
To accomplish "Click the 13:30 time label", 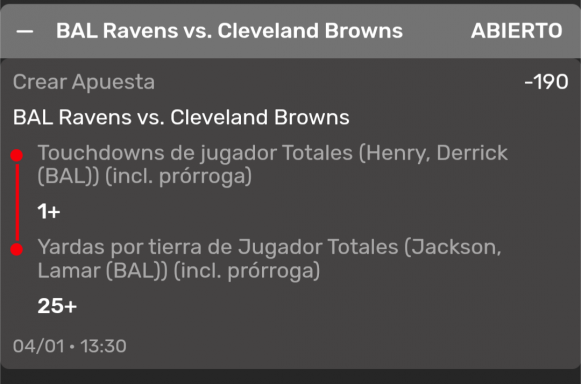I will click(x=103, y=346).
